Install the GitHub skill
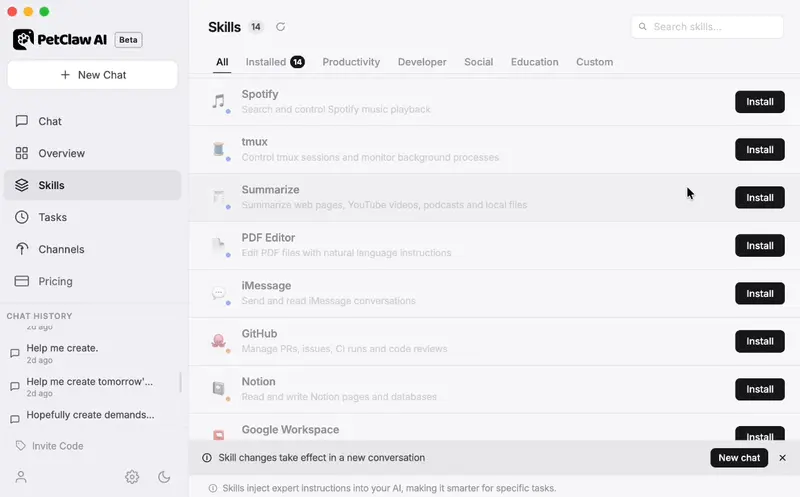Image resolution: width=800 pixels, height=497 pixels. 760,341
